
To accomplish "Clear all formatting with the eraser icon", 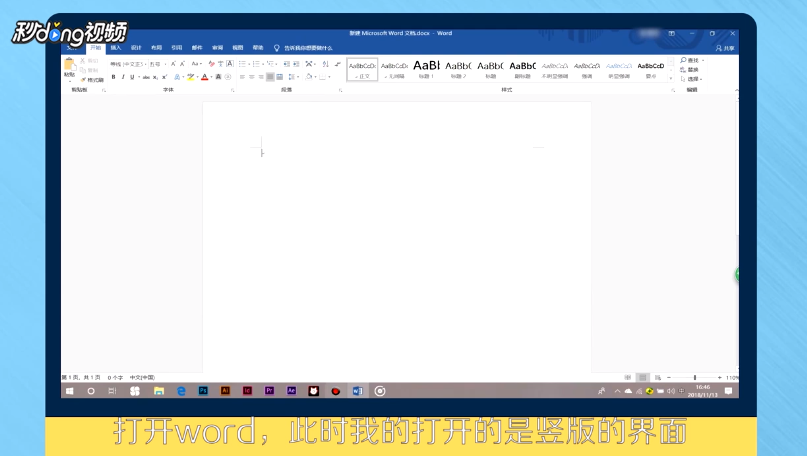I will (212, 64).
